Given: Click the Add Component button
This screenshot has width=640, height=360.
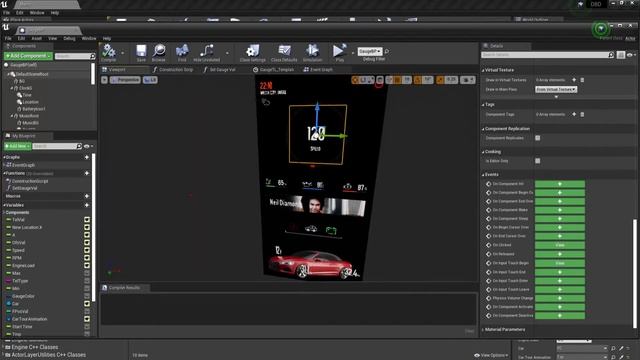Looking at the screenshot, I should pos(28,56).
